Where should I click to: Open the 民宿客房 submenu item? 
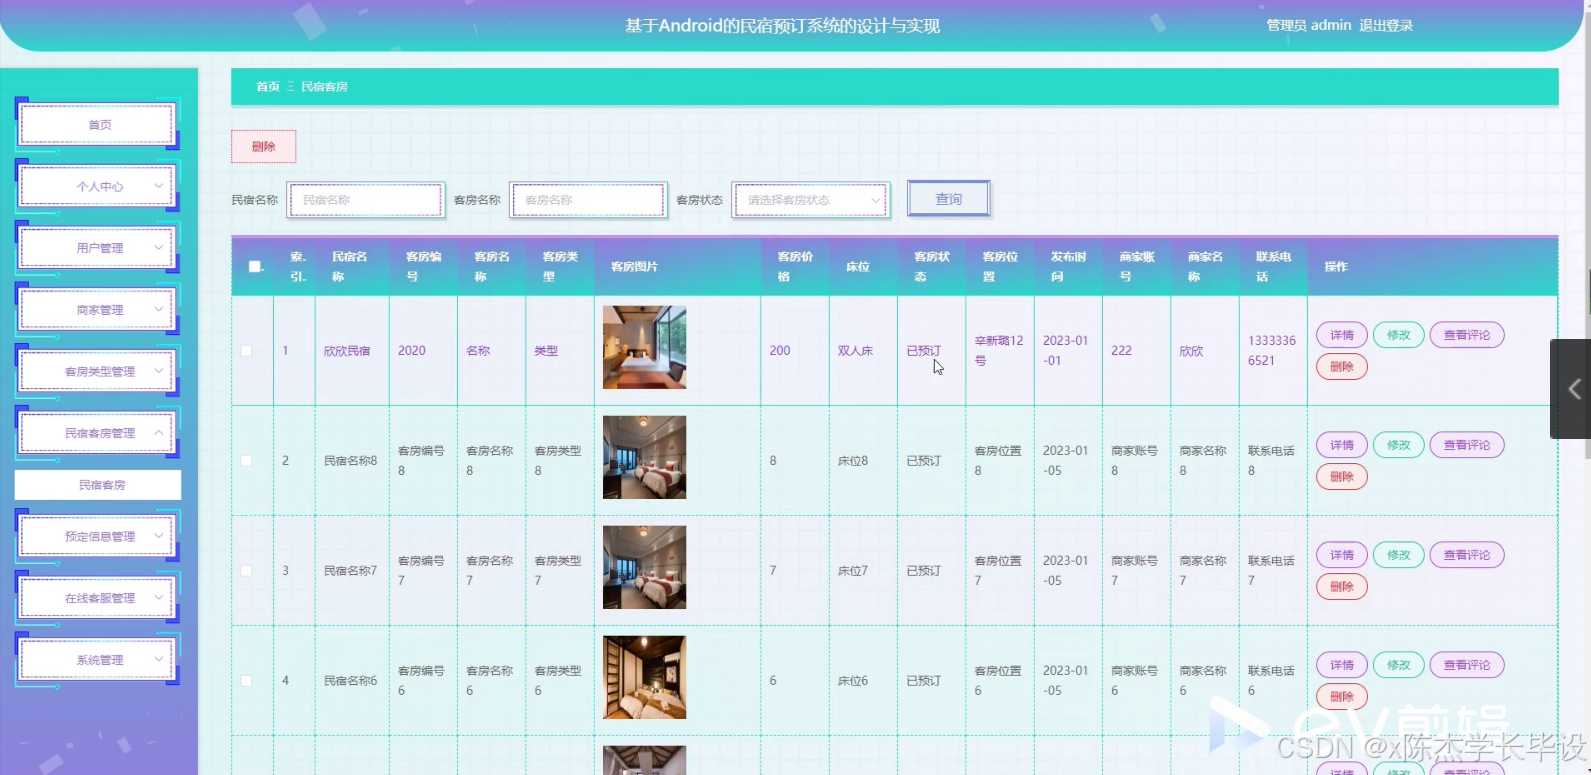point(98,485)
